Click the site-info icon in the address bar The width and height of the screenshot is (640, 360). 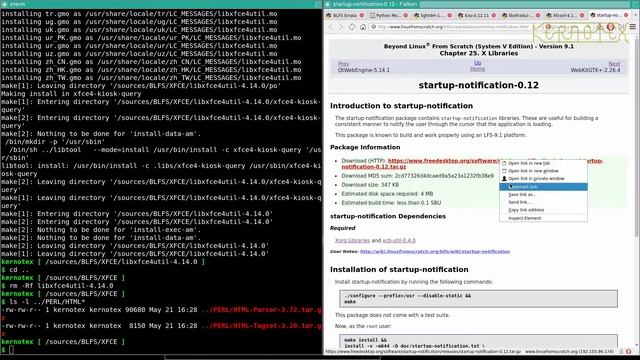coord(373,27)
